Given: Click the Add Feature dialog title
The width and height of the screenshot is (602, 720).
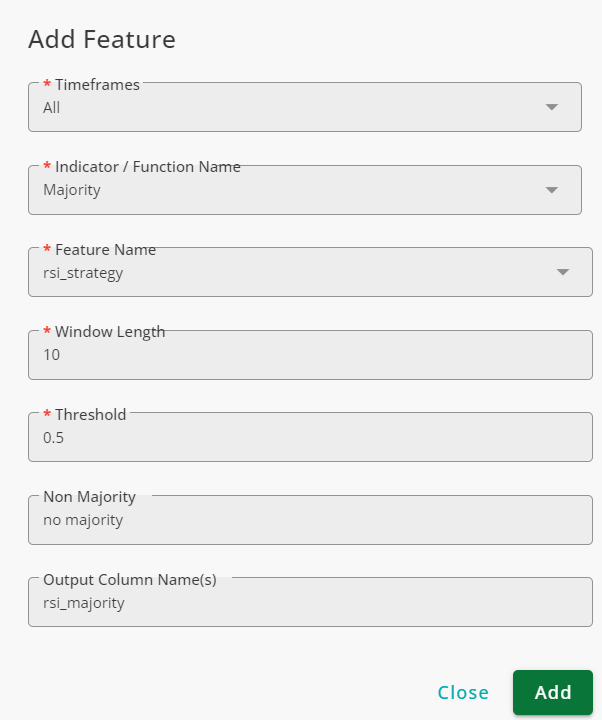Looking at the screenshot, I should 102,39.
